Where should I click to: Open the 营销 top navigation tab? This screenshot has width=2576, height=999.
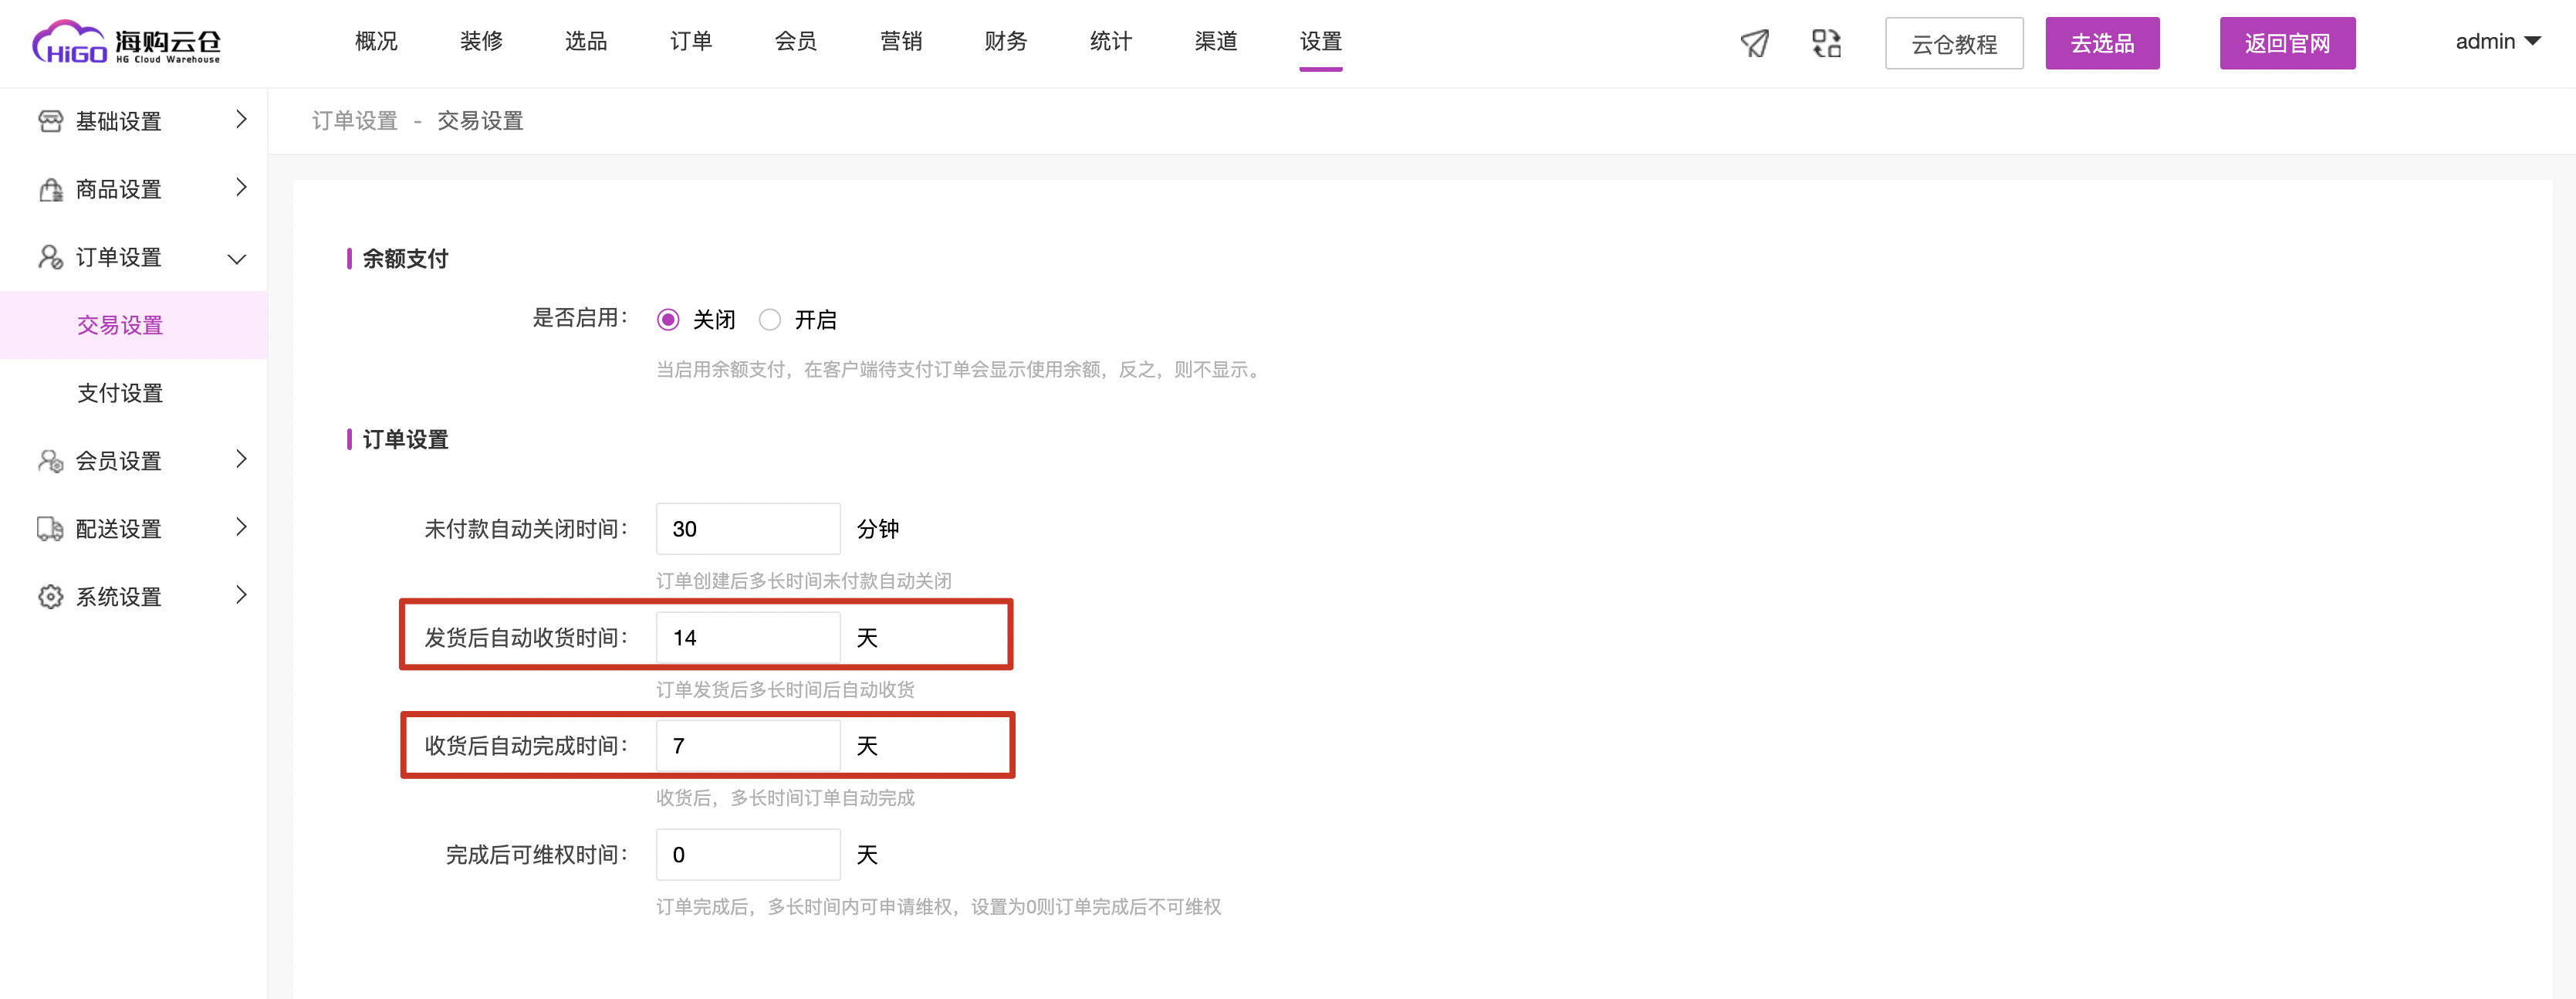click(x=900, y=42)
